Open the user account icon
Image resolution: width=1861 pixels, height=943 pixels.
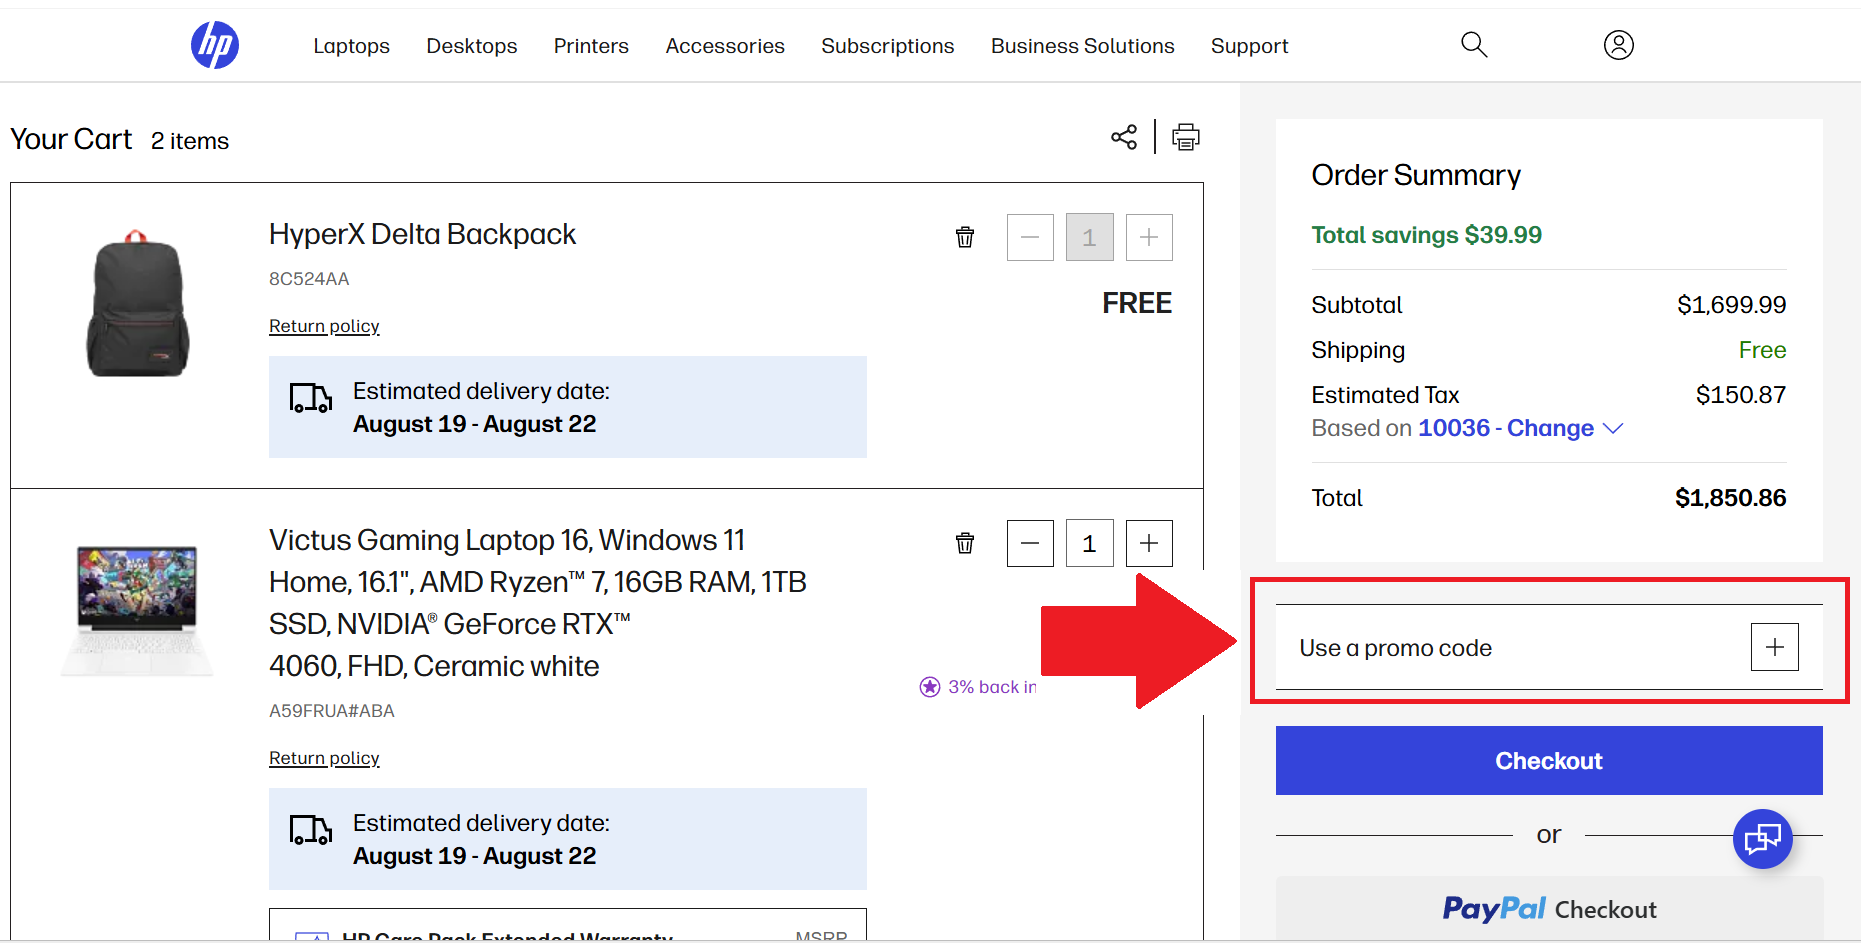(x=1618, y=45)
